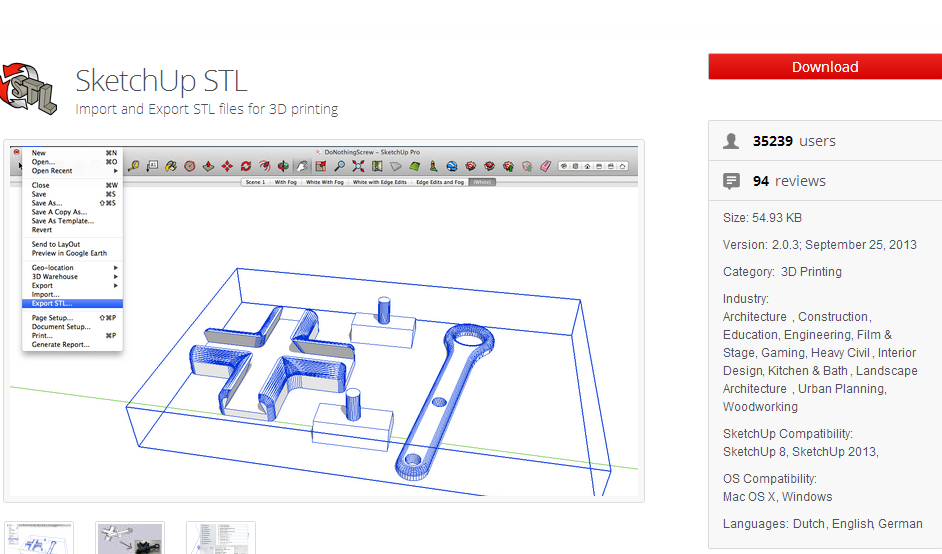Expand the 3D Warehouse submenu
This screenshot has height=554, width=942.
(x=72, y=276)
